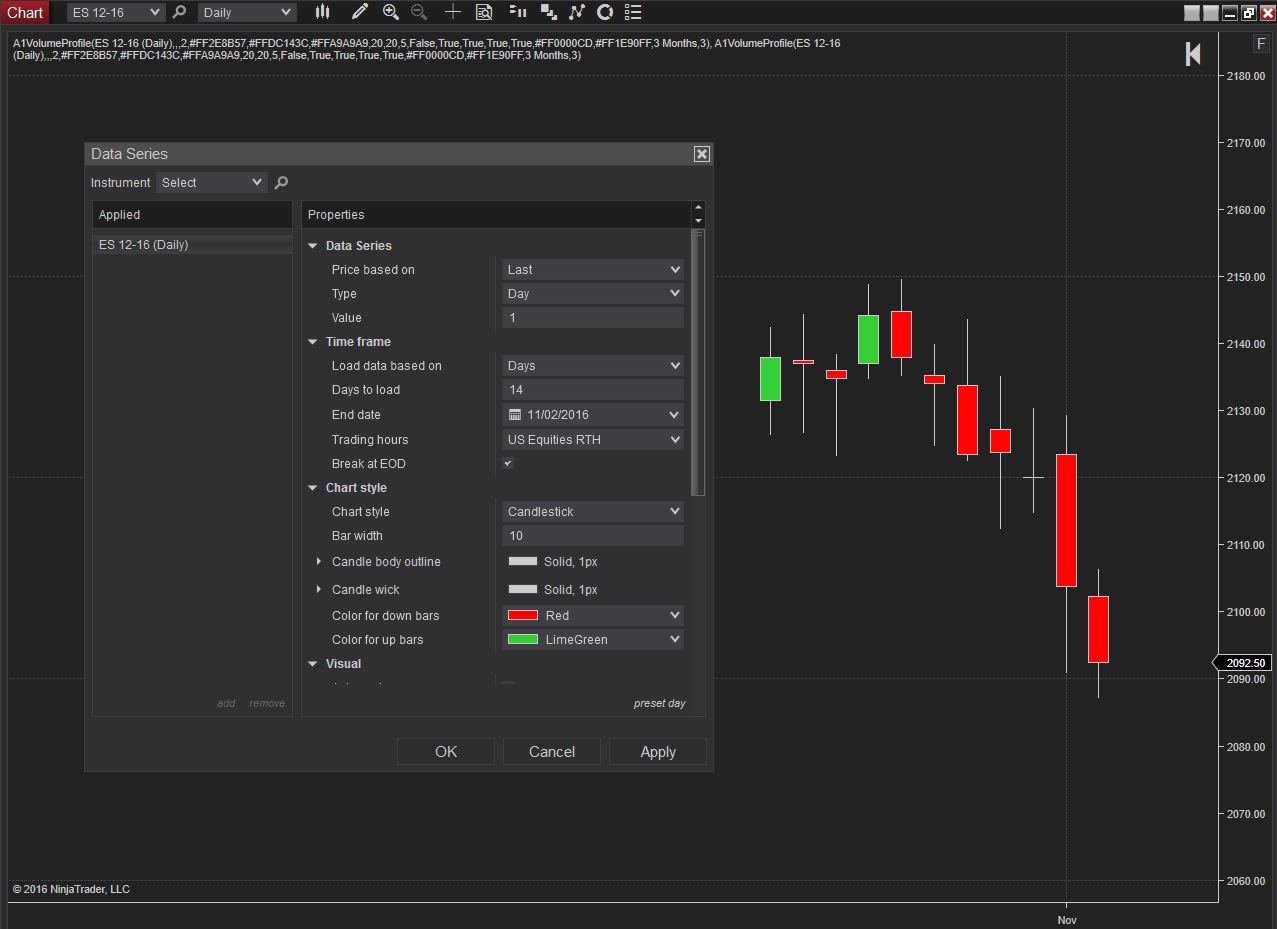The image size is (1277, 929).
Task: Collapse the Time frame section
Action: click(x=313, y=342)
